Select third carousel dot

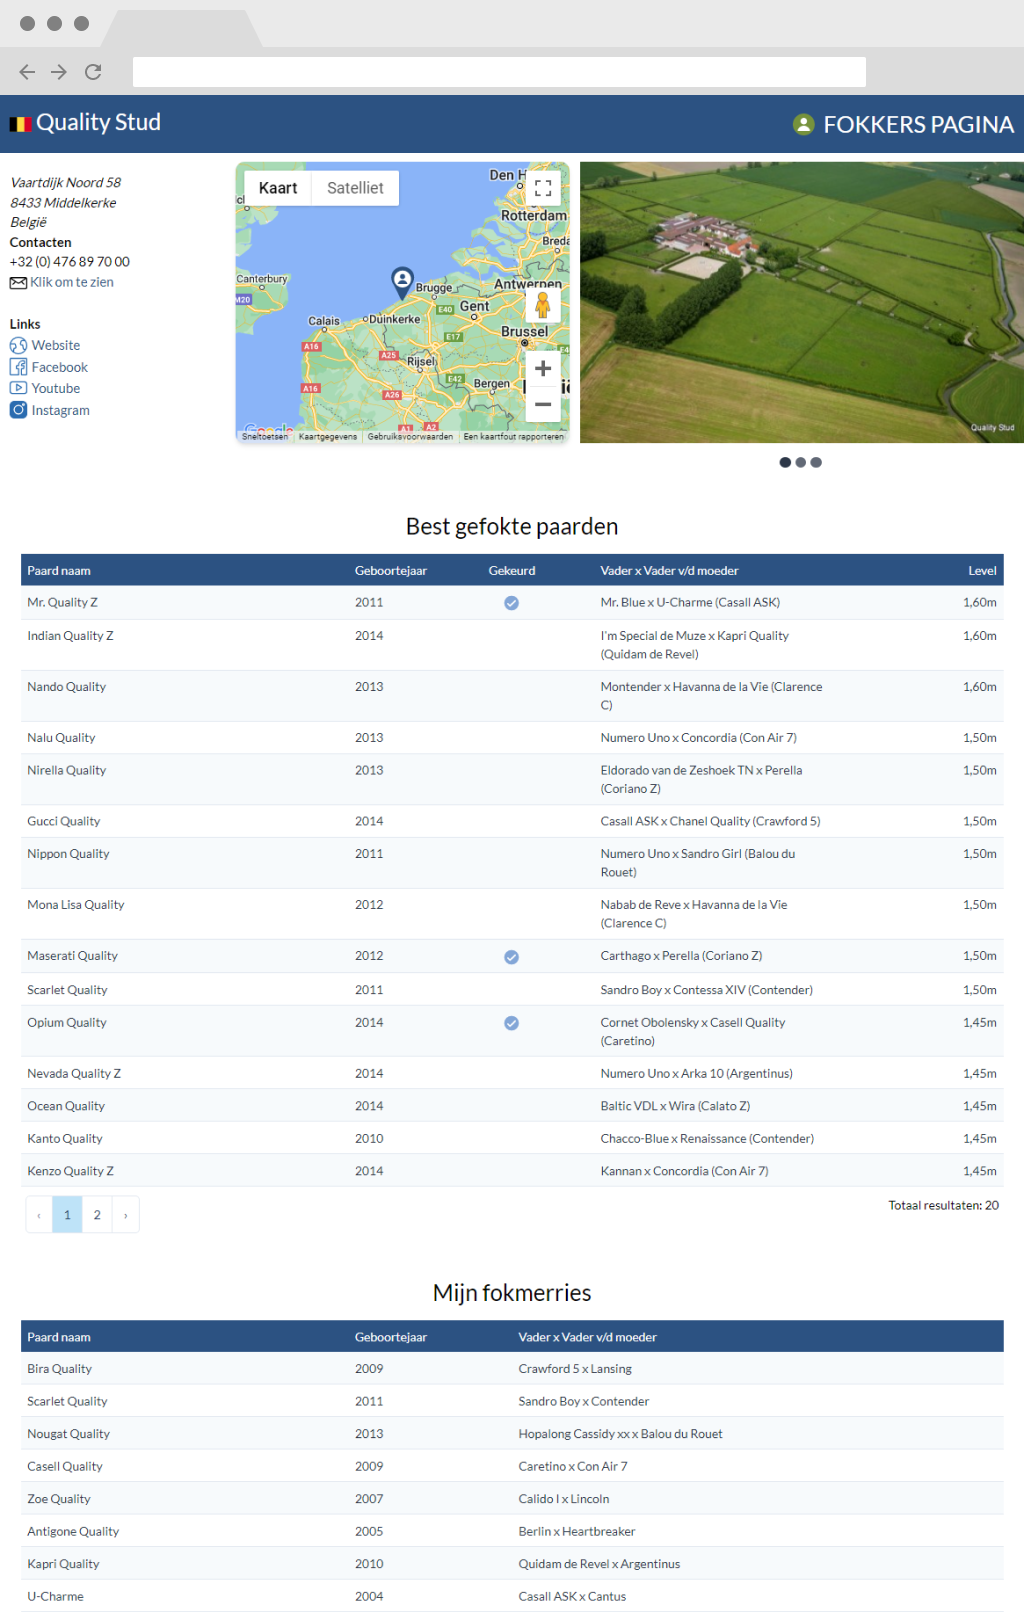[816, 462]
